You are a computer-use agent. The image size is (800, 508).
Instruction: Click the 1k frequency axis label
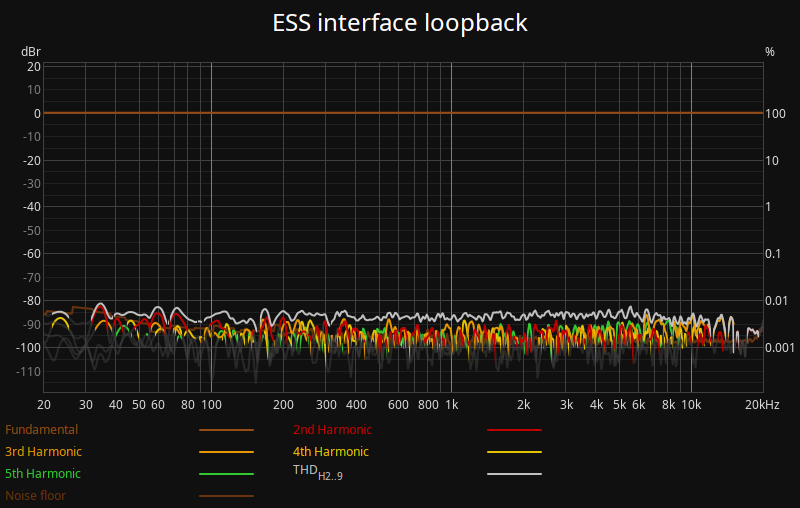(x=452, y=404)
